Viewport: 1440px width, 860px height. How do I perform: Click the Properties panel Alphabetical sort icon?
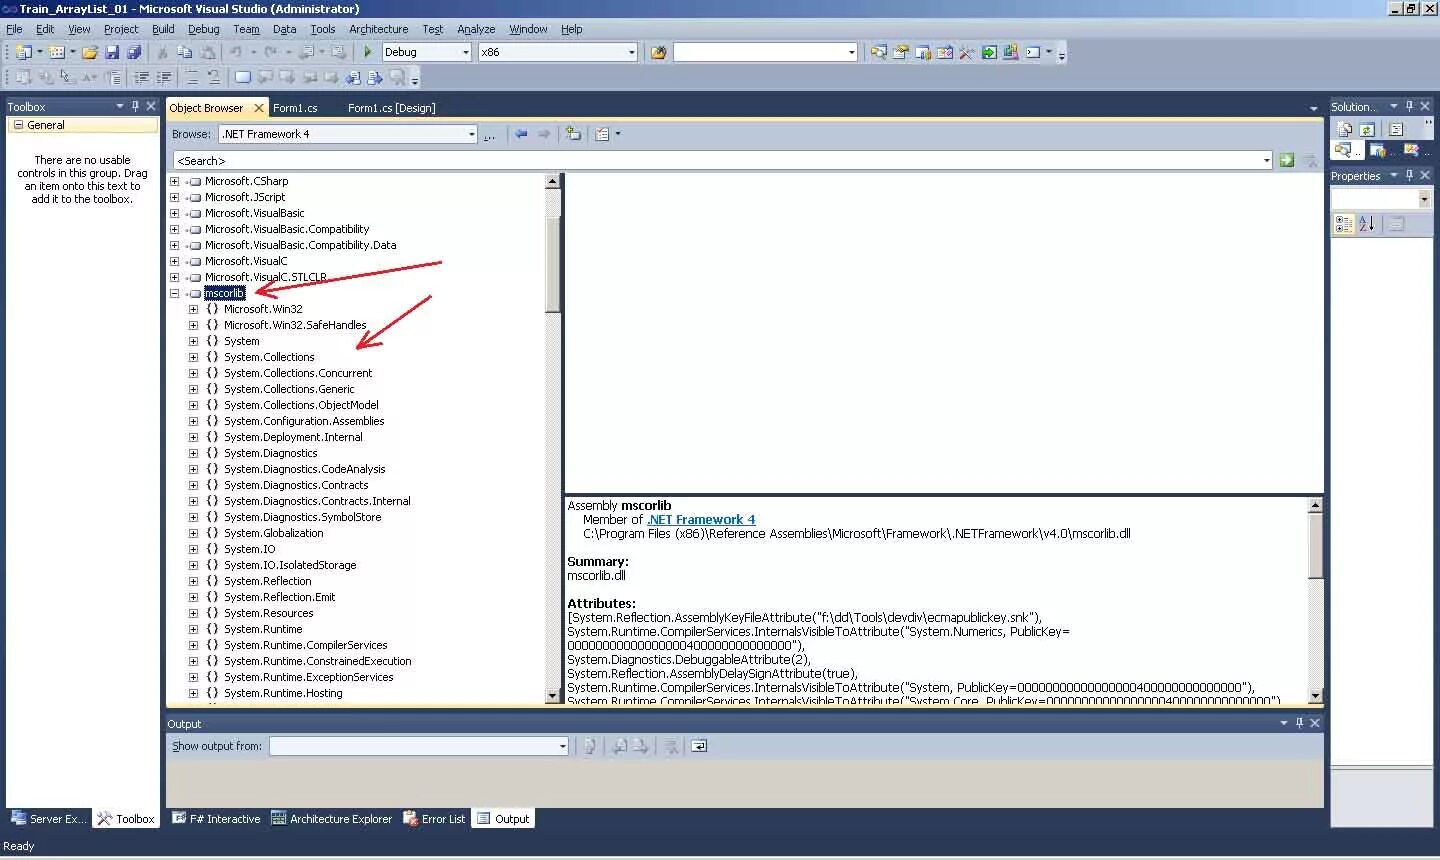[1367, 224]
